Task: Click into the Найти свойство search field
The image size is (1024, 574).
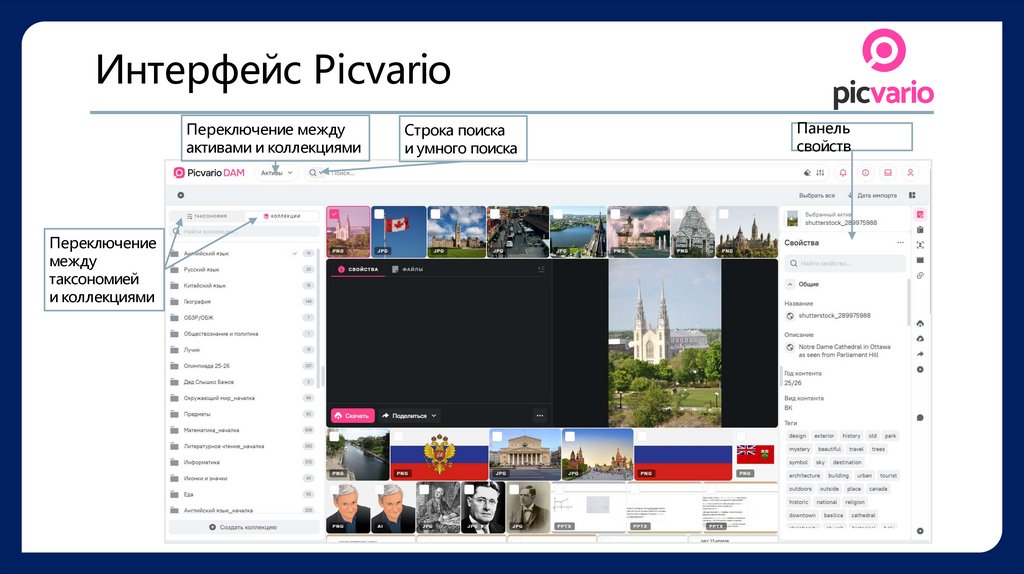Action: coord(845,263)
